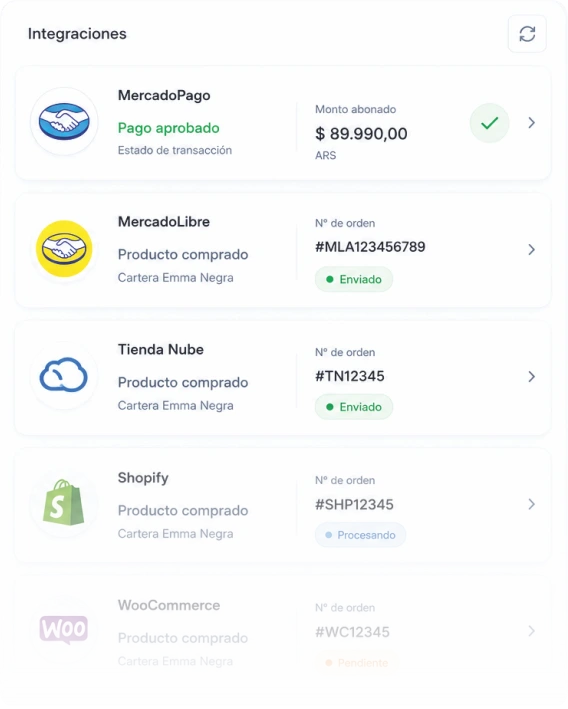Image resolution: width=568 pixels, height=709 pixels.
Task: Click Producto comprado in Shopify card
Action: point(183,510)
